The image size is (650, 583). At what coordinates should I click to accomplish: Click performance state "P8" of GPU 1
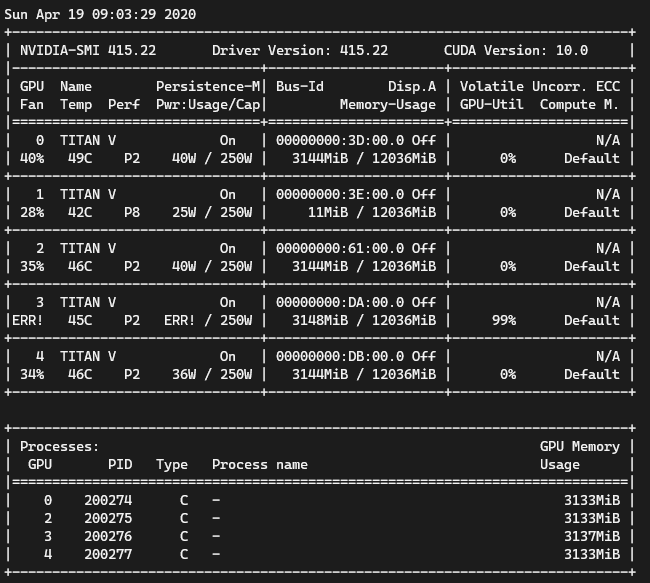click(x=132, y=212)
